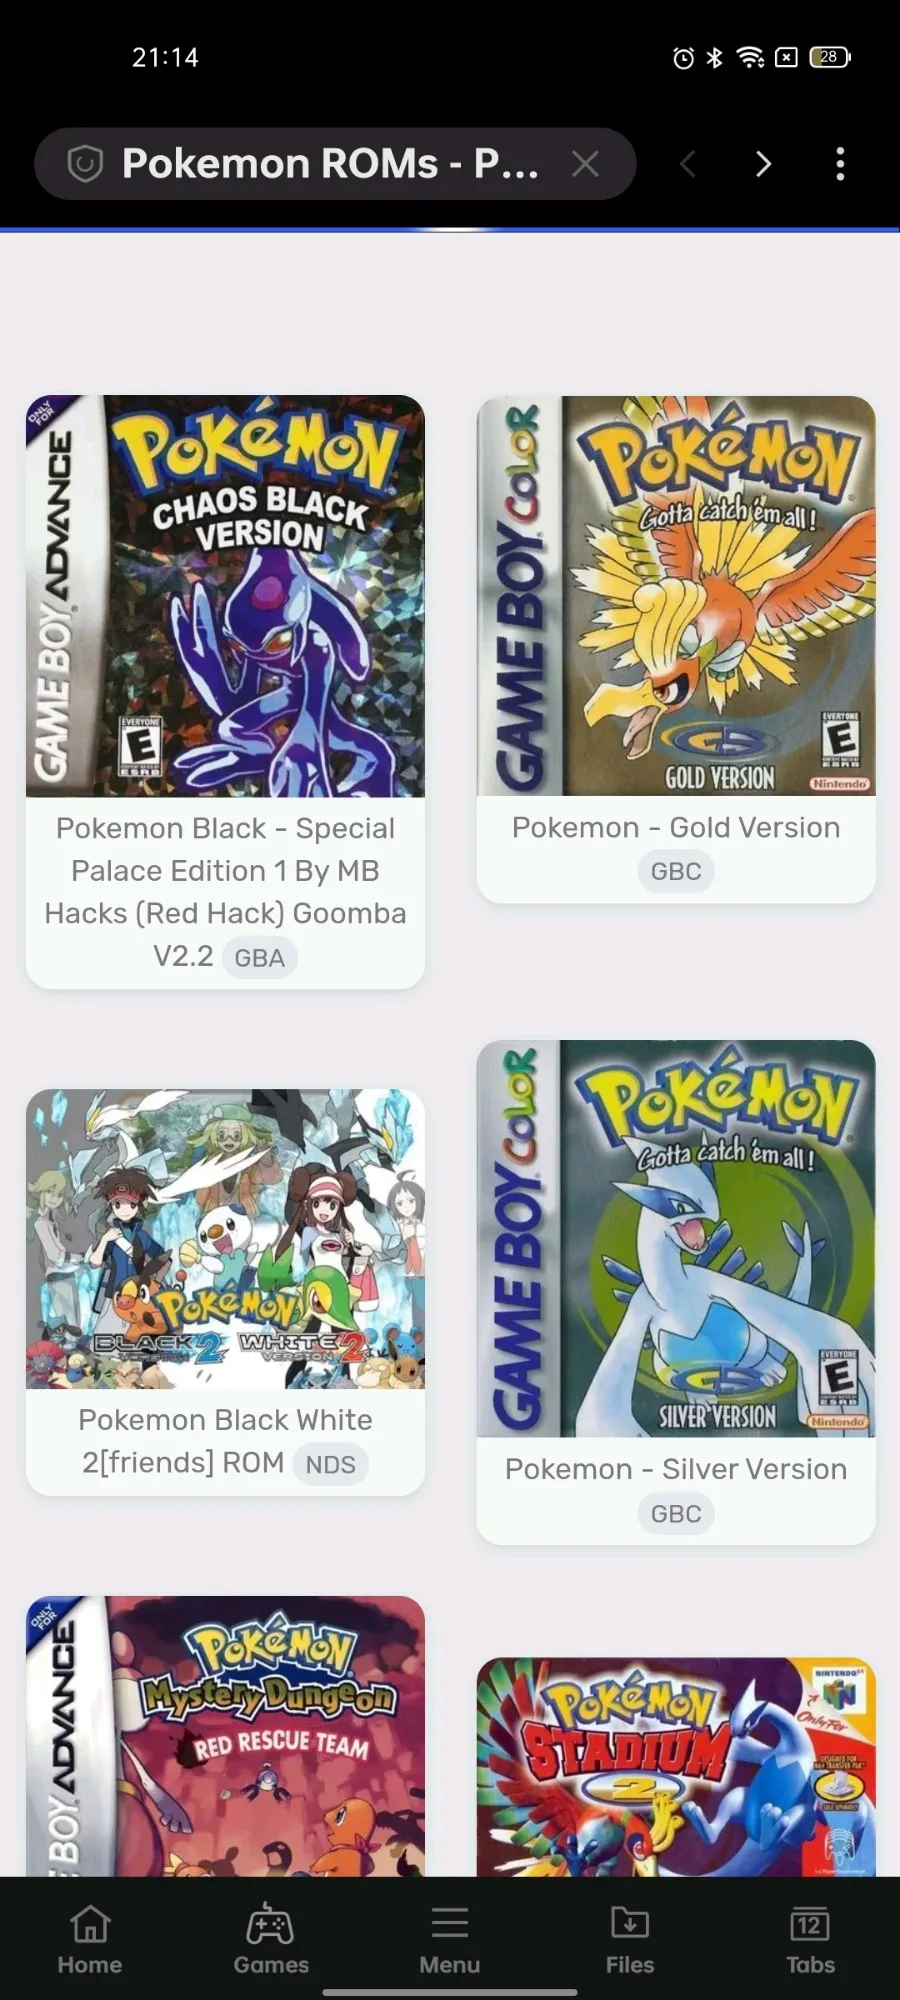Tap the GBA tag on Black hack

(260, 958)
